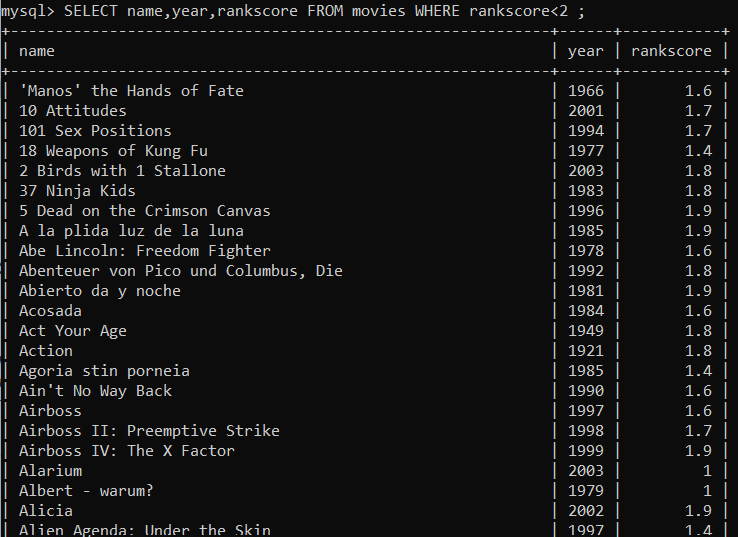Click the 'rankscore' column header
The height and width of the screenshot is (537, 738).
point(671,51)
